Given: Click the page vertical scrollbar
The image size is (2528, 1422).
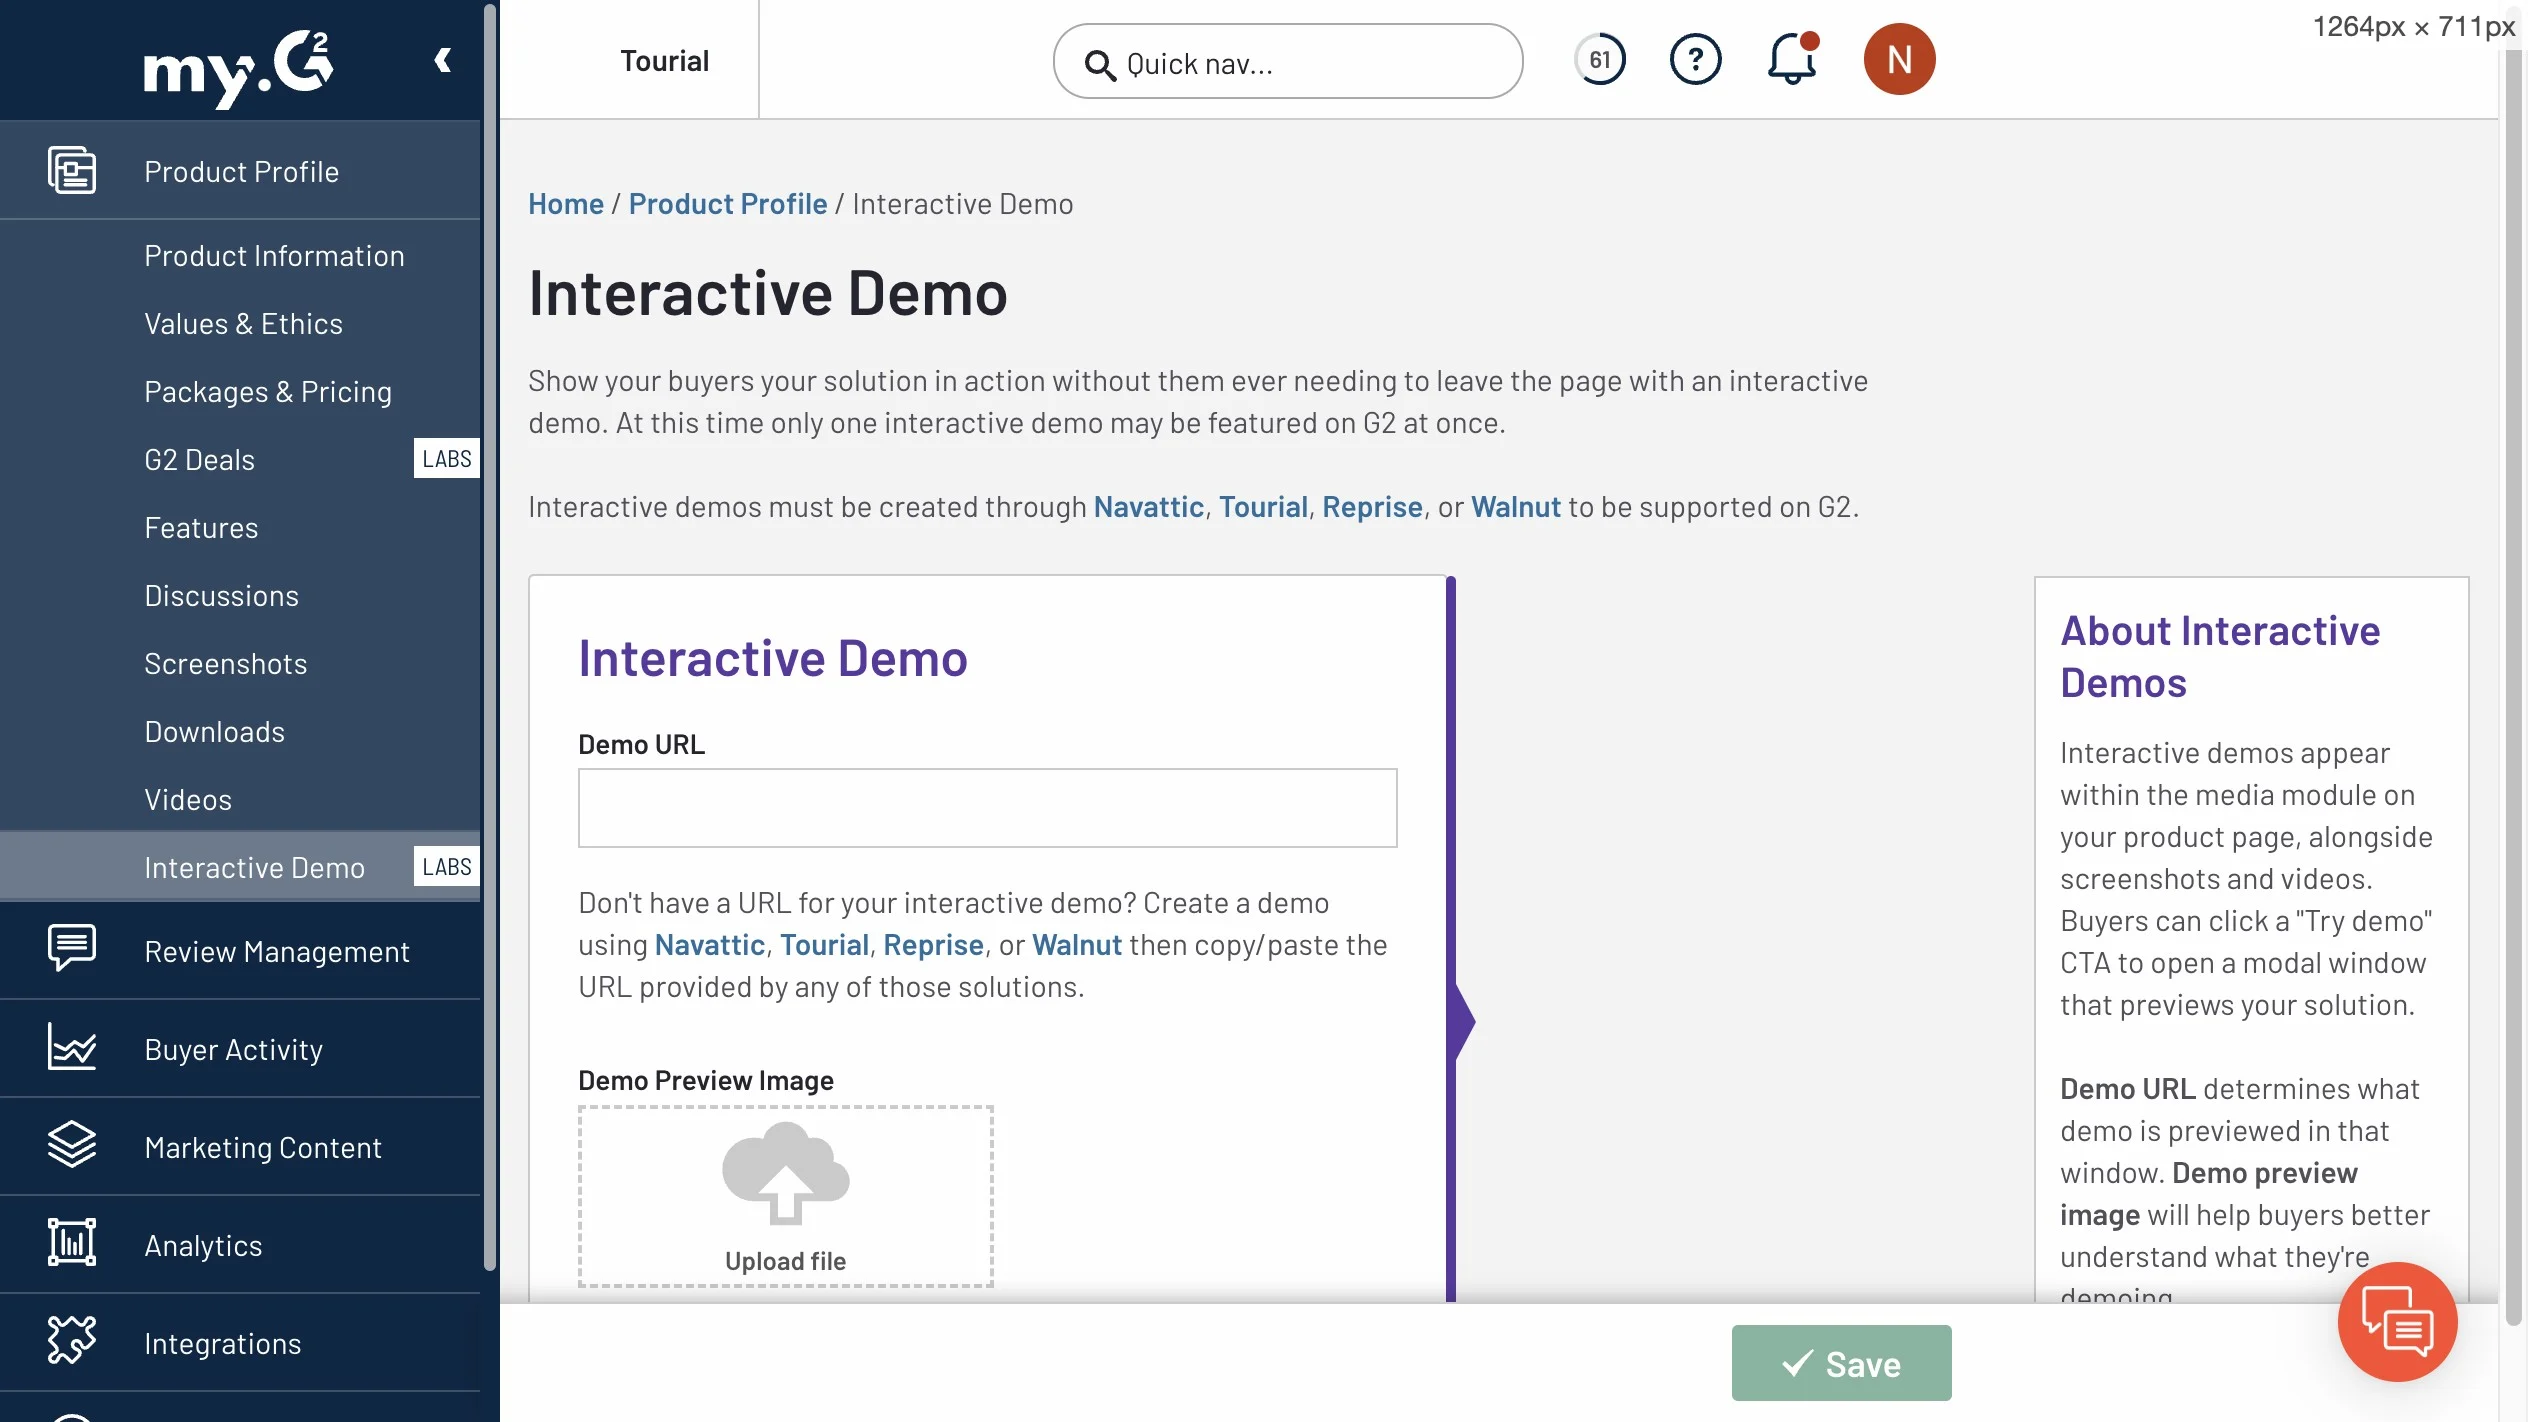Looking at the screenshot, I should (x=2512, y=686).
